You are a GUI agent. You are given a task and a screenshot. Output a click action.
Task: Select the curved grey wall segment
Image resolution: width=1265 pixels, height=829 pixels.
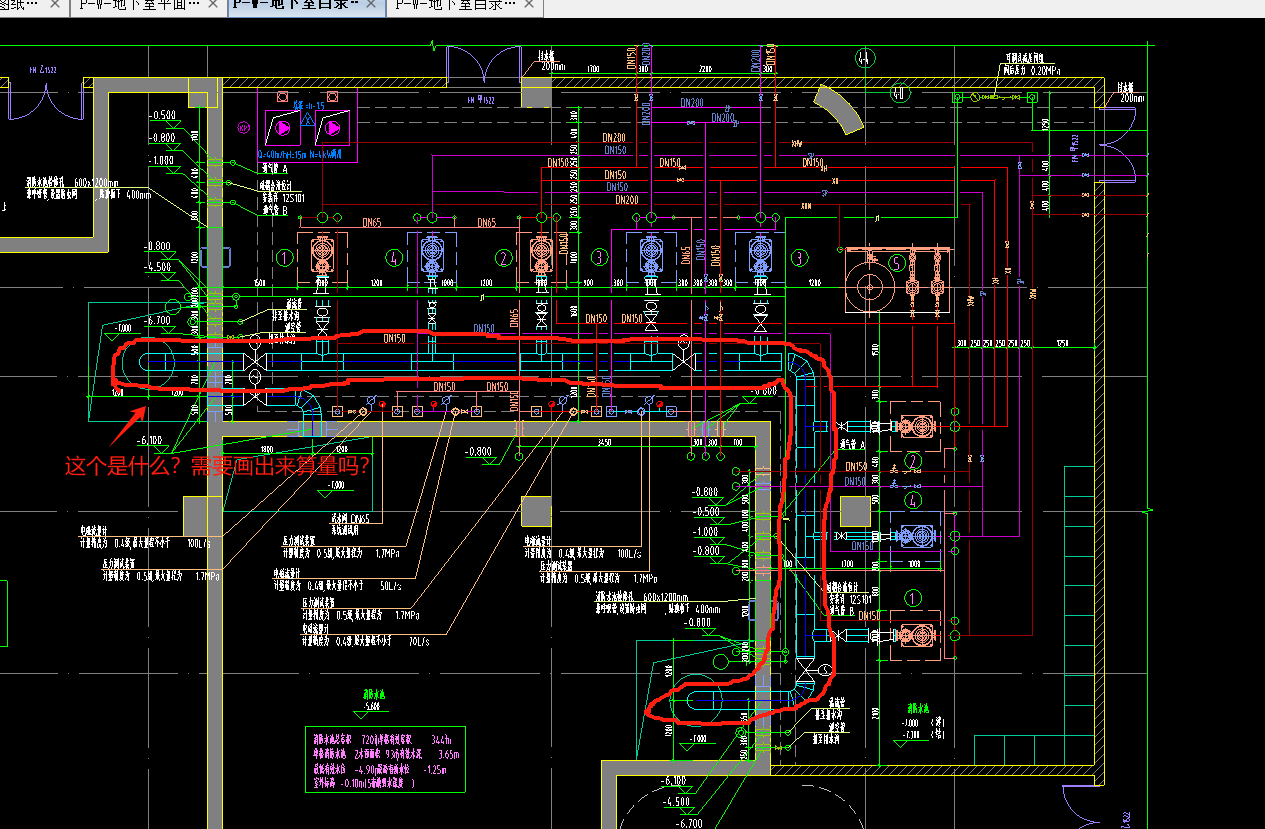837,107
